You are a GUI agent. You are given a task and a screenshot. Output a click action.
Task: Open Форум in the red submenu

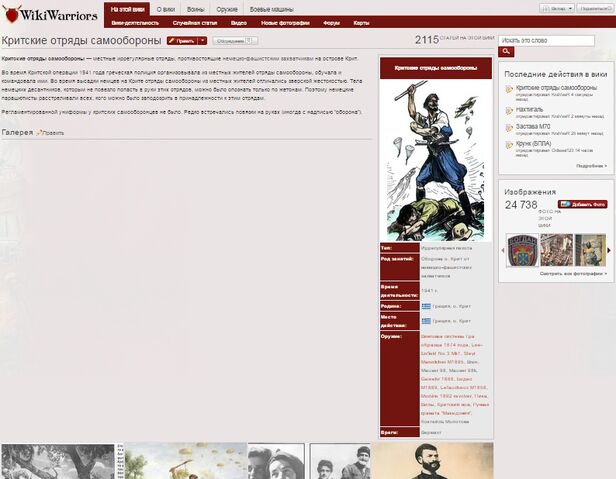coord(331,23)
